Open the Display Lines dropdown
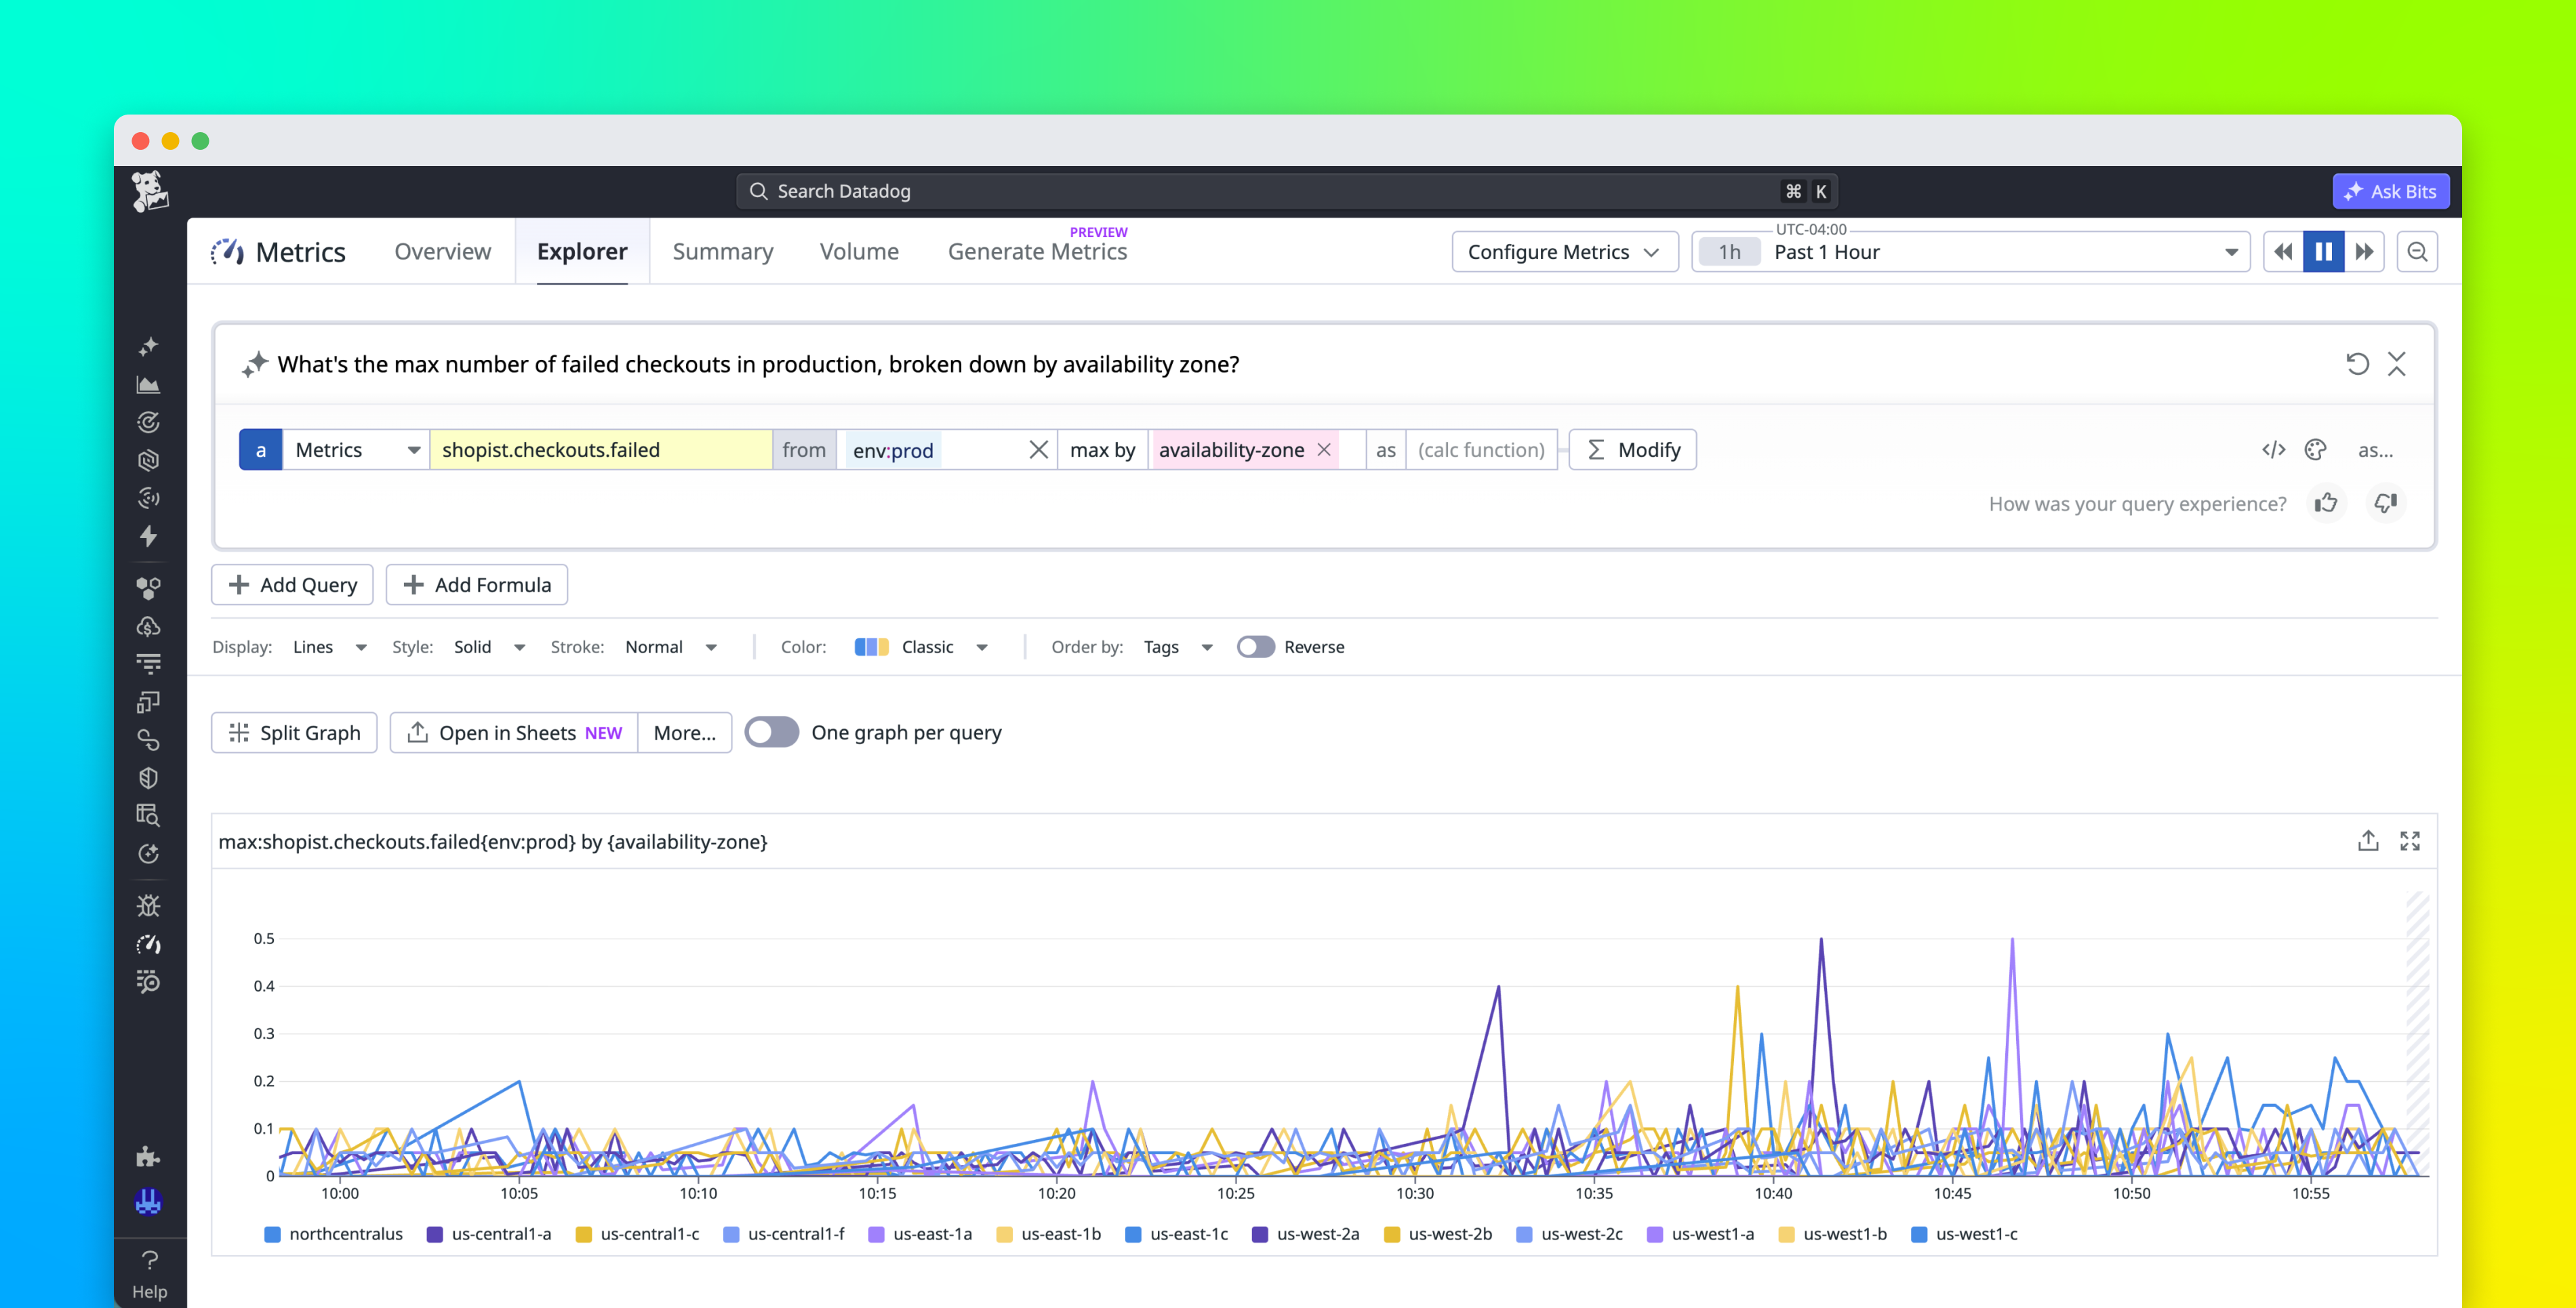 click(x=330, y=647)
